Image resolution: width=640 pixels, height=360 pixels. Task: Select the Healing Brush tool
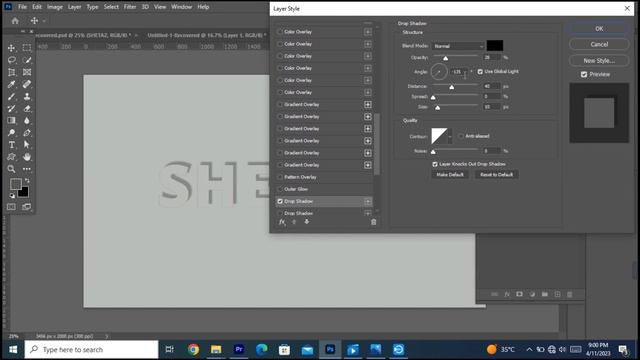[x=27, y=84]
